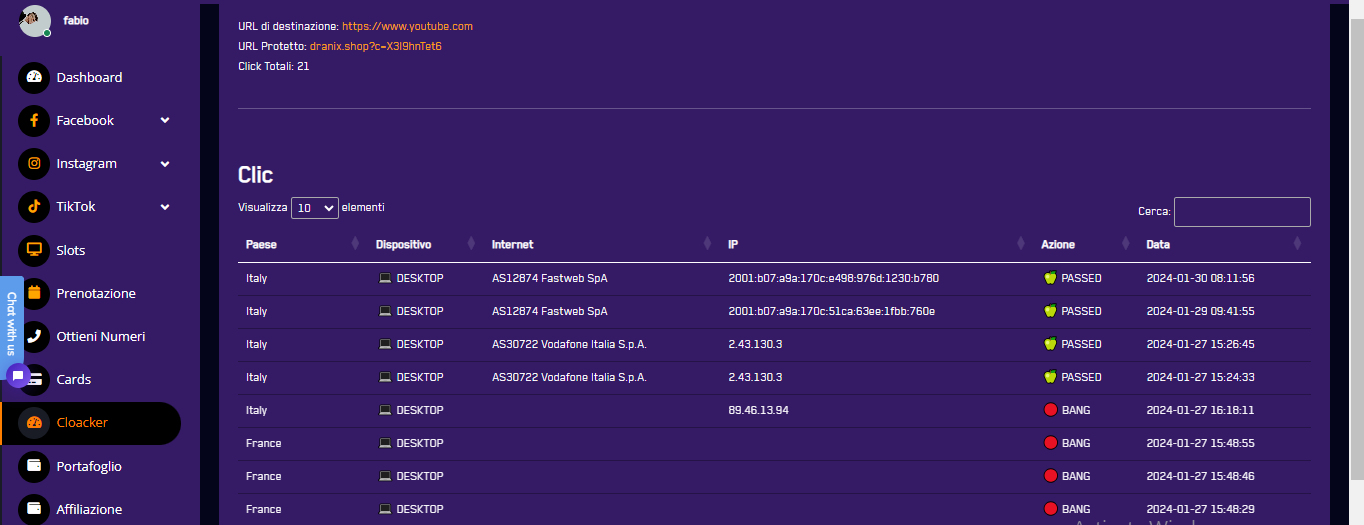Image resolution: width=1364 pixels, height=525 pixels.
Task: Click the Ottieni Numeri phone icon
Action: tap(34, 336)
